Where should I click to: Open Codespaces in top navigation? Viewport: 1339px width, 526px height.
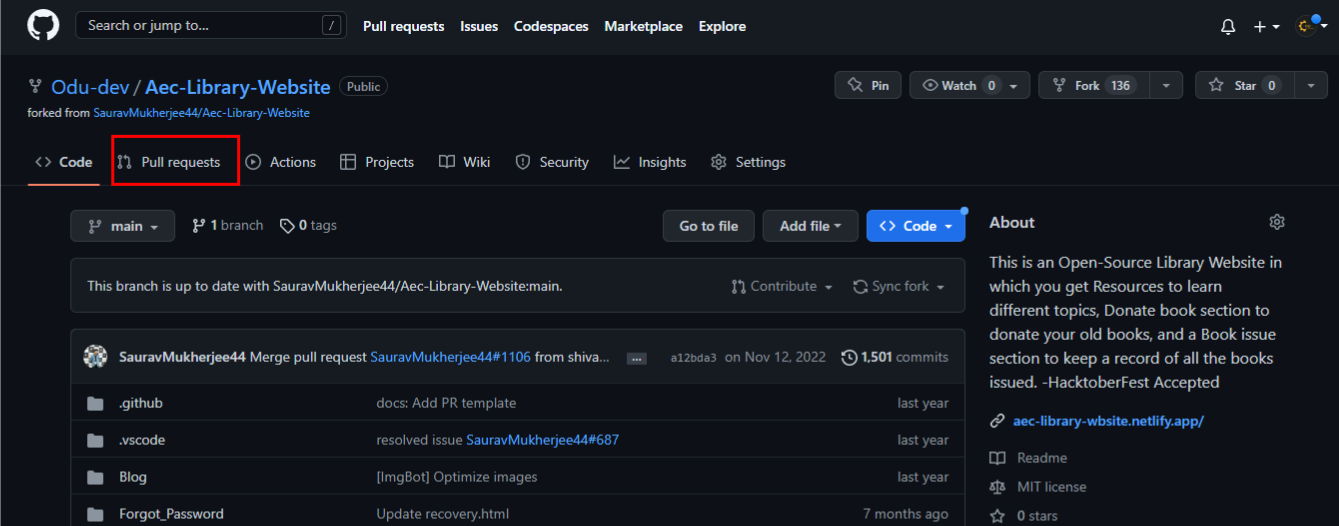(551, 26)
